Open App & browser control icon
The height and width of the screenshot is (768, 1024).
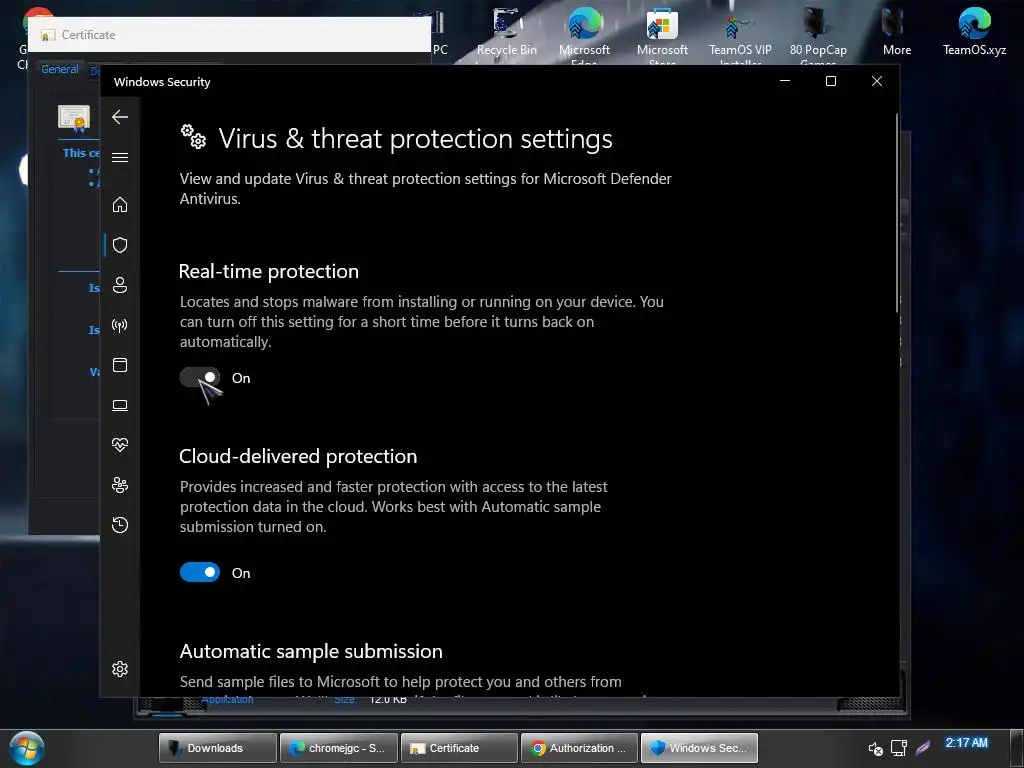[x=120, y=365]
